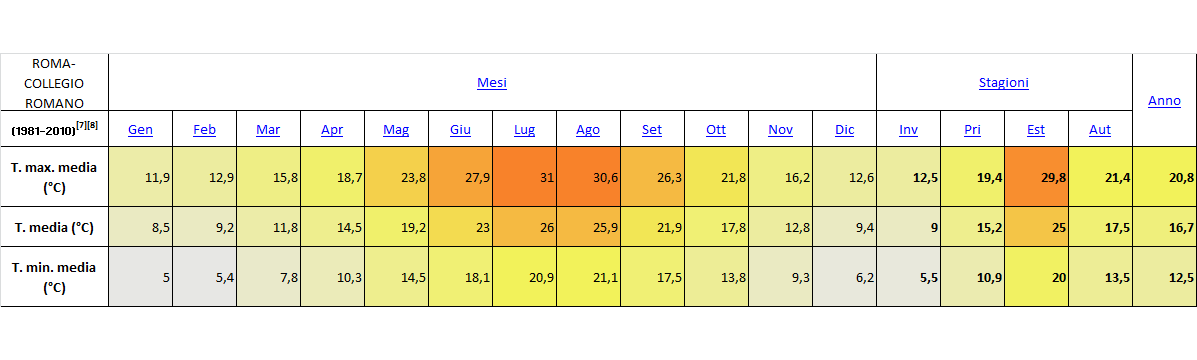Follow the Nov month link
Screen dimensions: 1197x360
click(780, 130)
